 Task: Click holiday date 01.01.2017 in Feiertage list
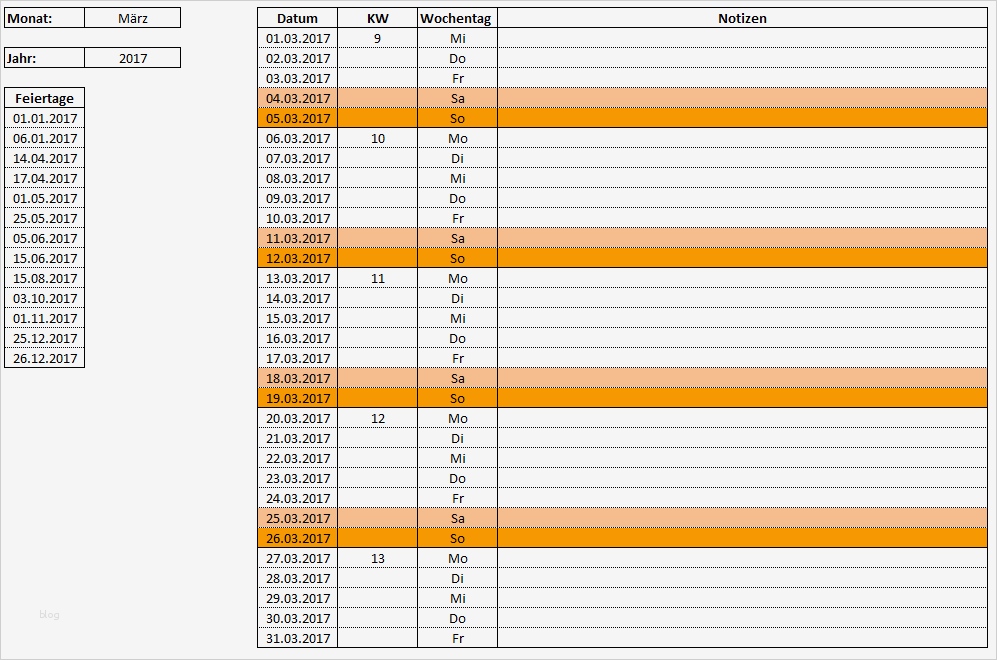click(44, 118)
